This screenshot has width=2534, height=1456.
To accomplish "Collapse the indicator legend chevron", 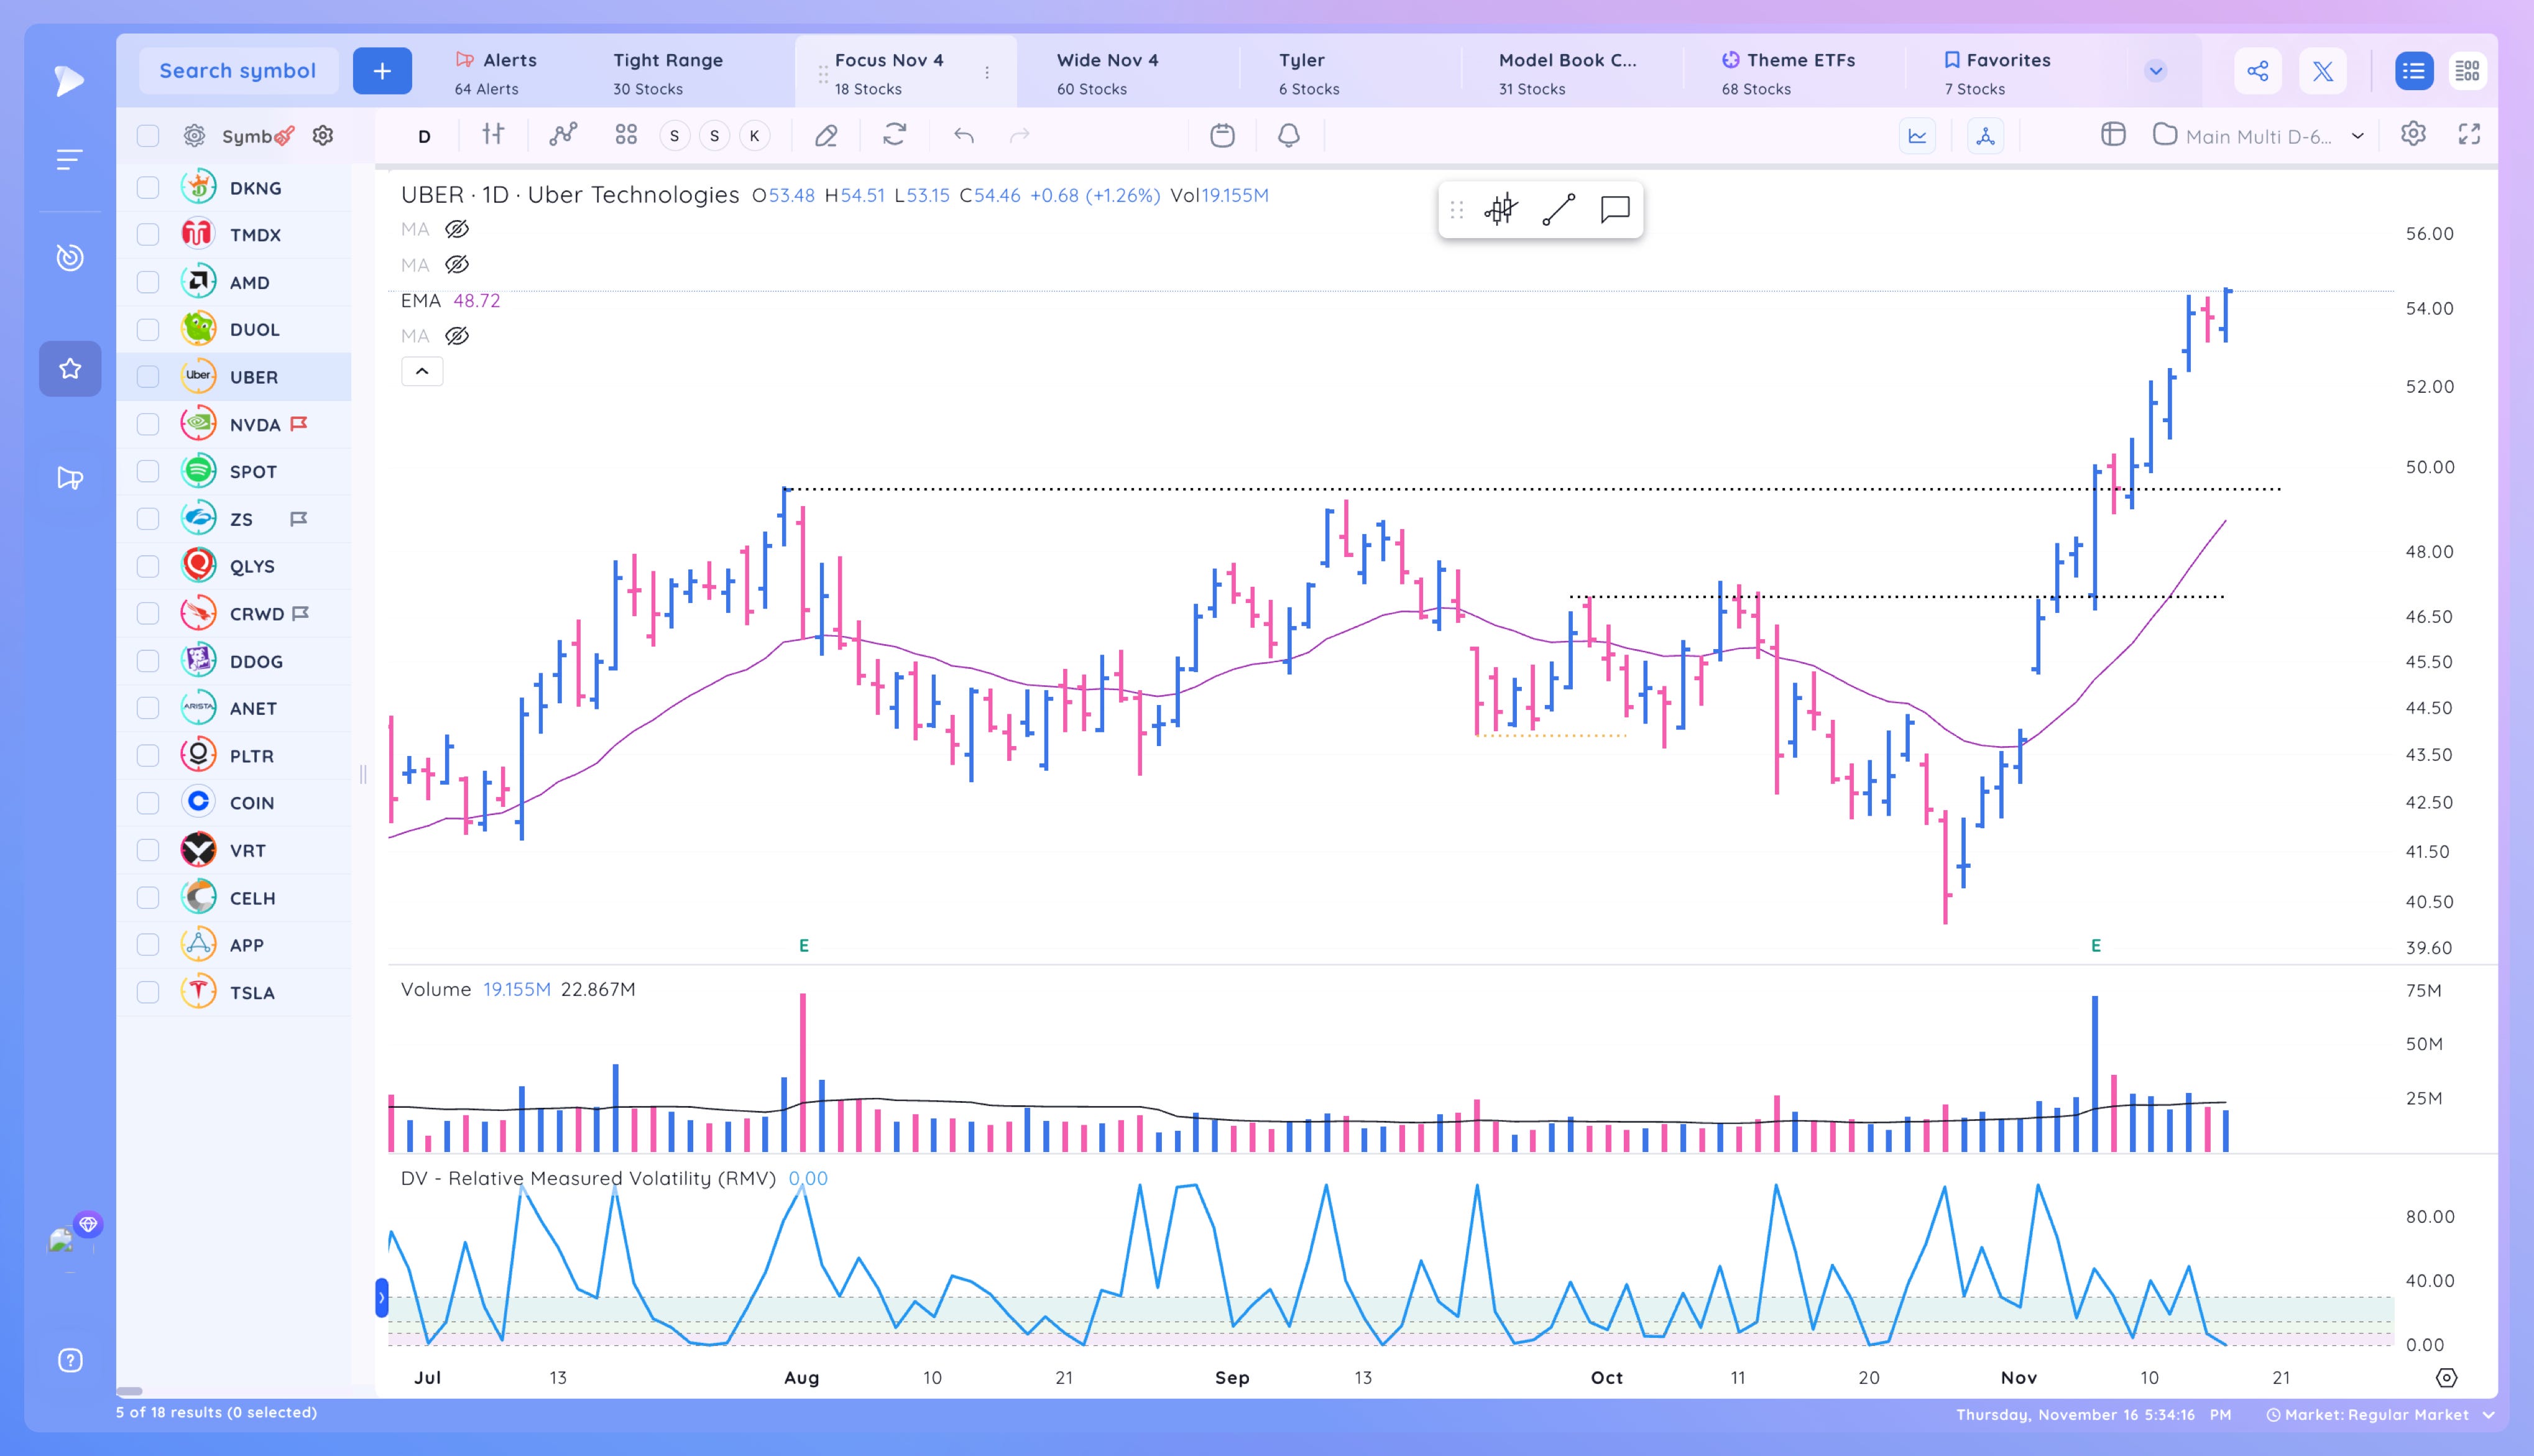I will (x=422, y=372).
